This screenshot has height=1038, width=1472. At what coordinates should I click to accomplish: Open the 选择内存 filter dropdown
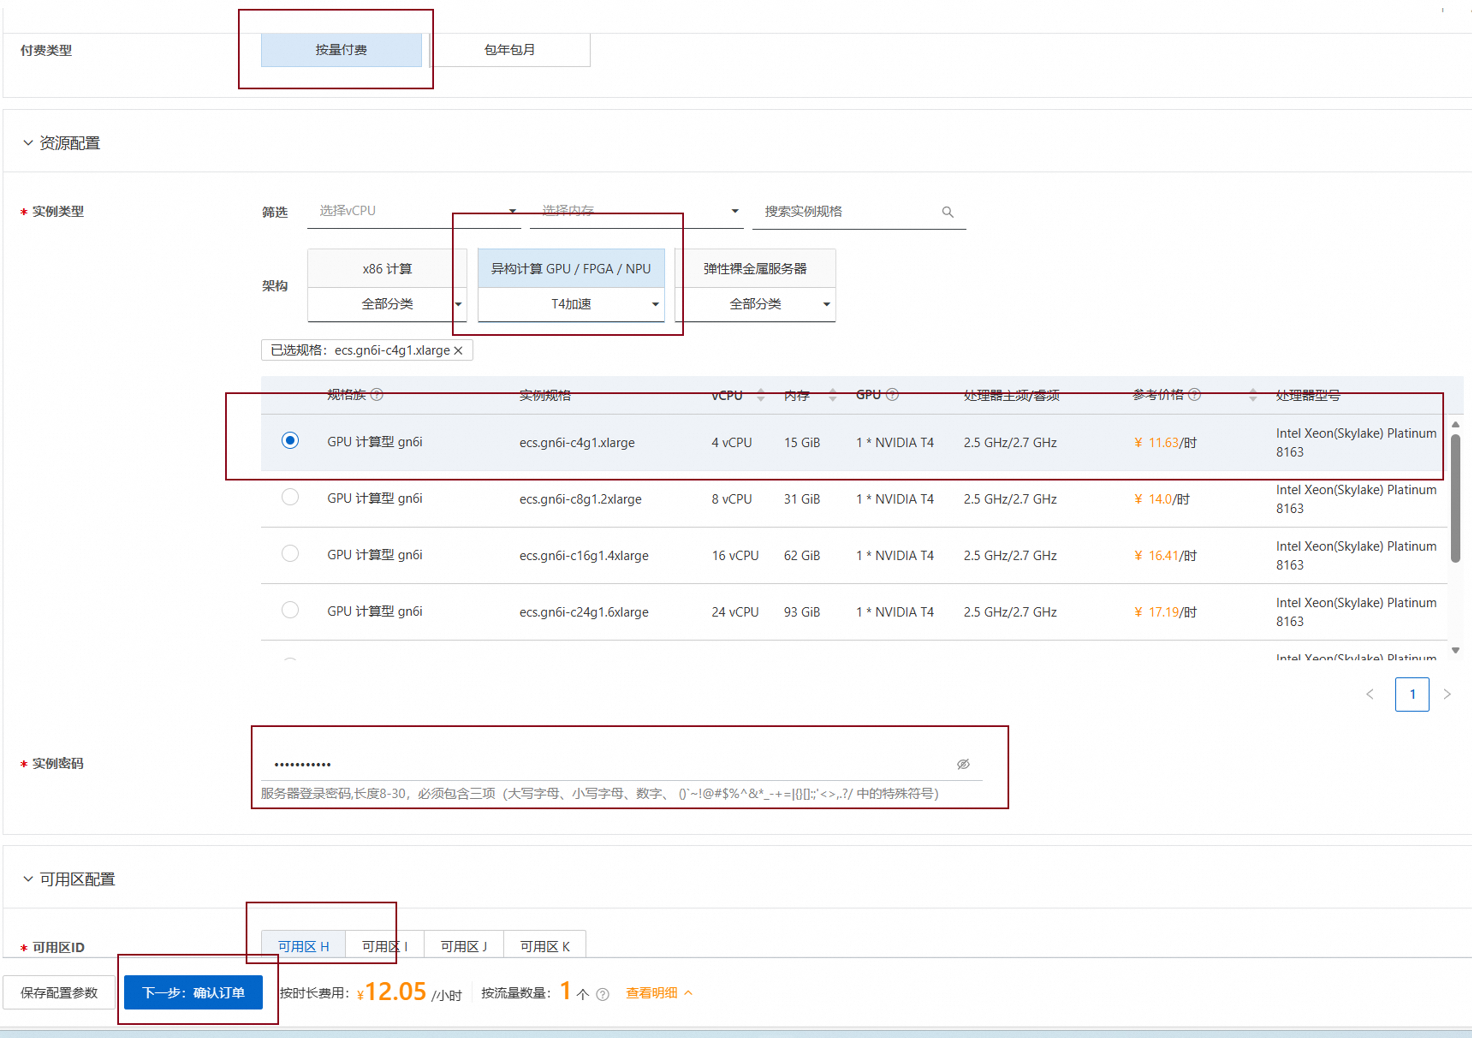636,211
